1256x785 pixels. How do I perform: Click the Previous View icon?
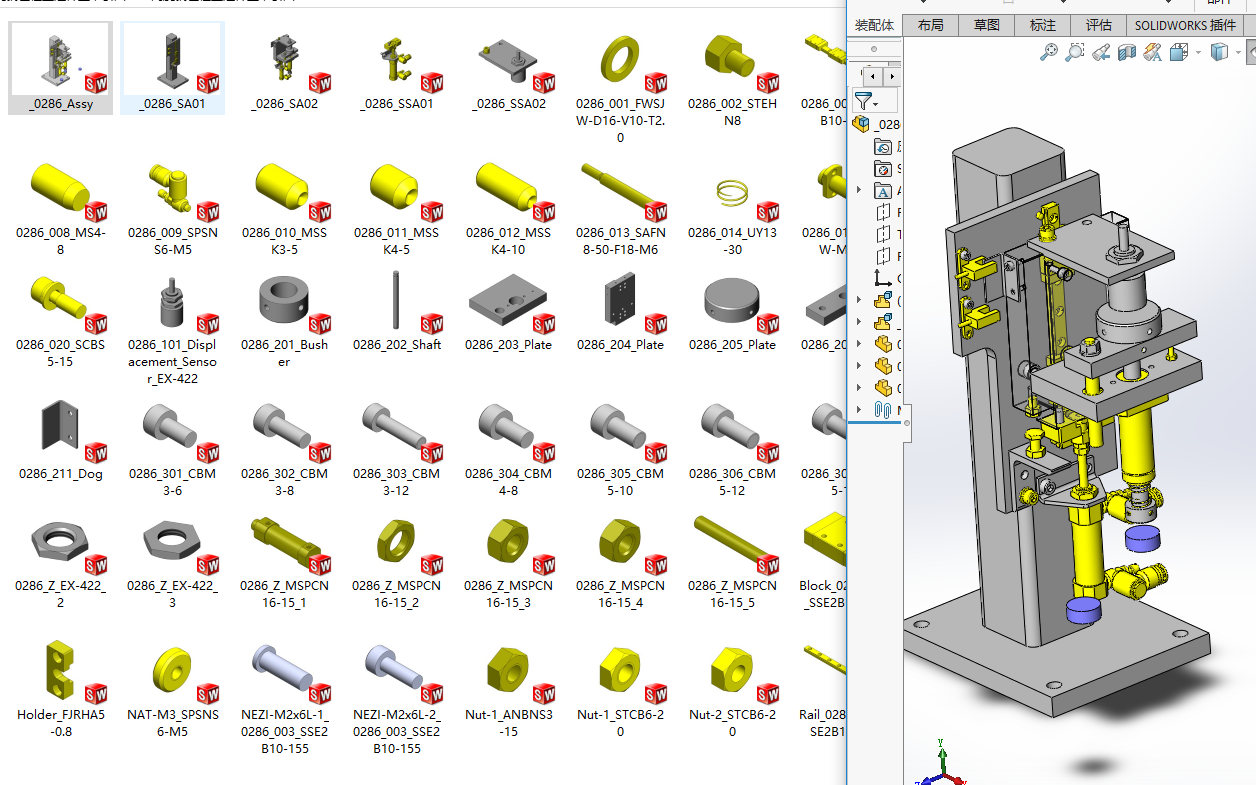coord(1101,52)
